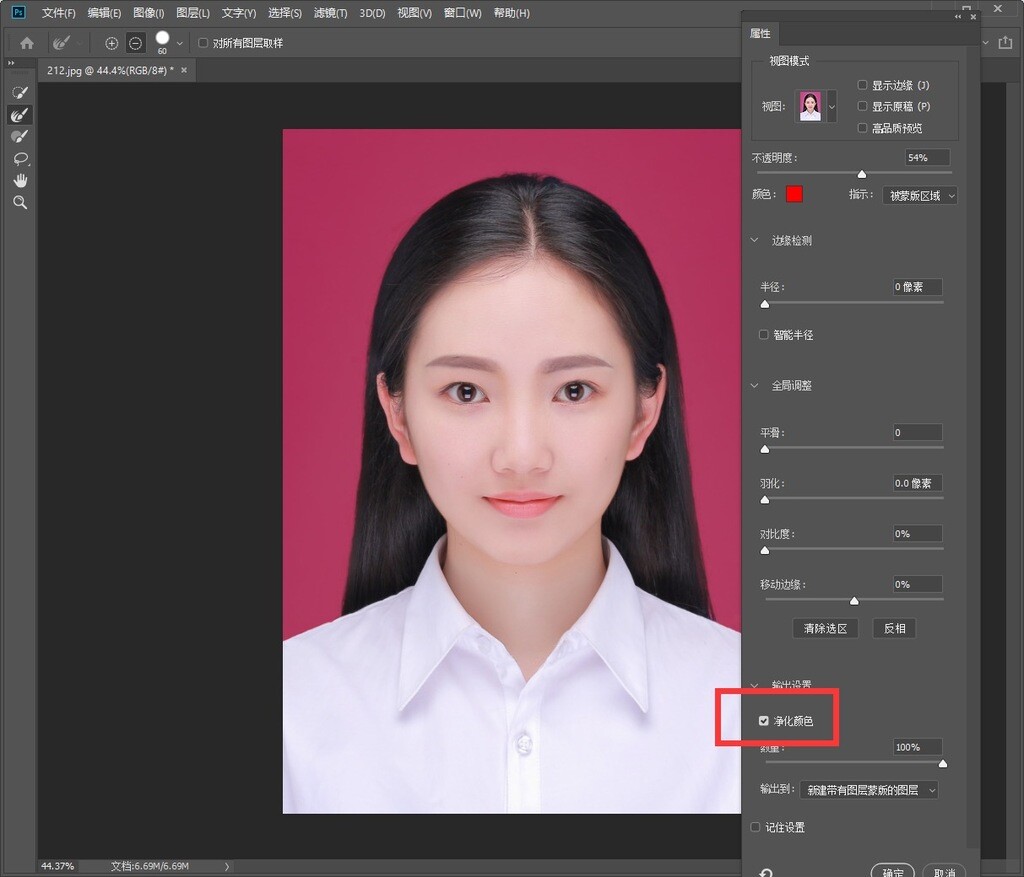
Task: Enable 显示边缘 (J) checkbox
Action: click(863, 86)
